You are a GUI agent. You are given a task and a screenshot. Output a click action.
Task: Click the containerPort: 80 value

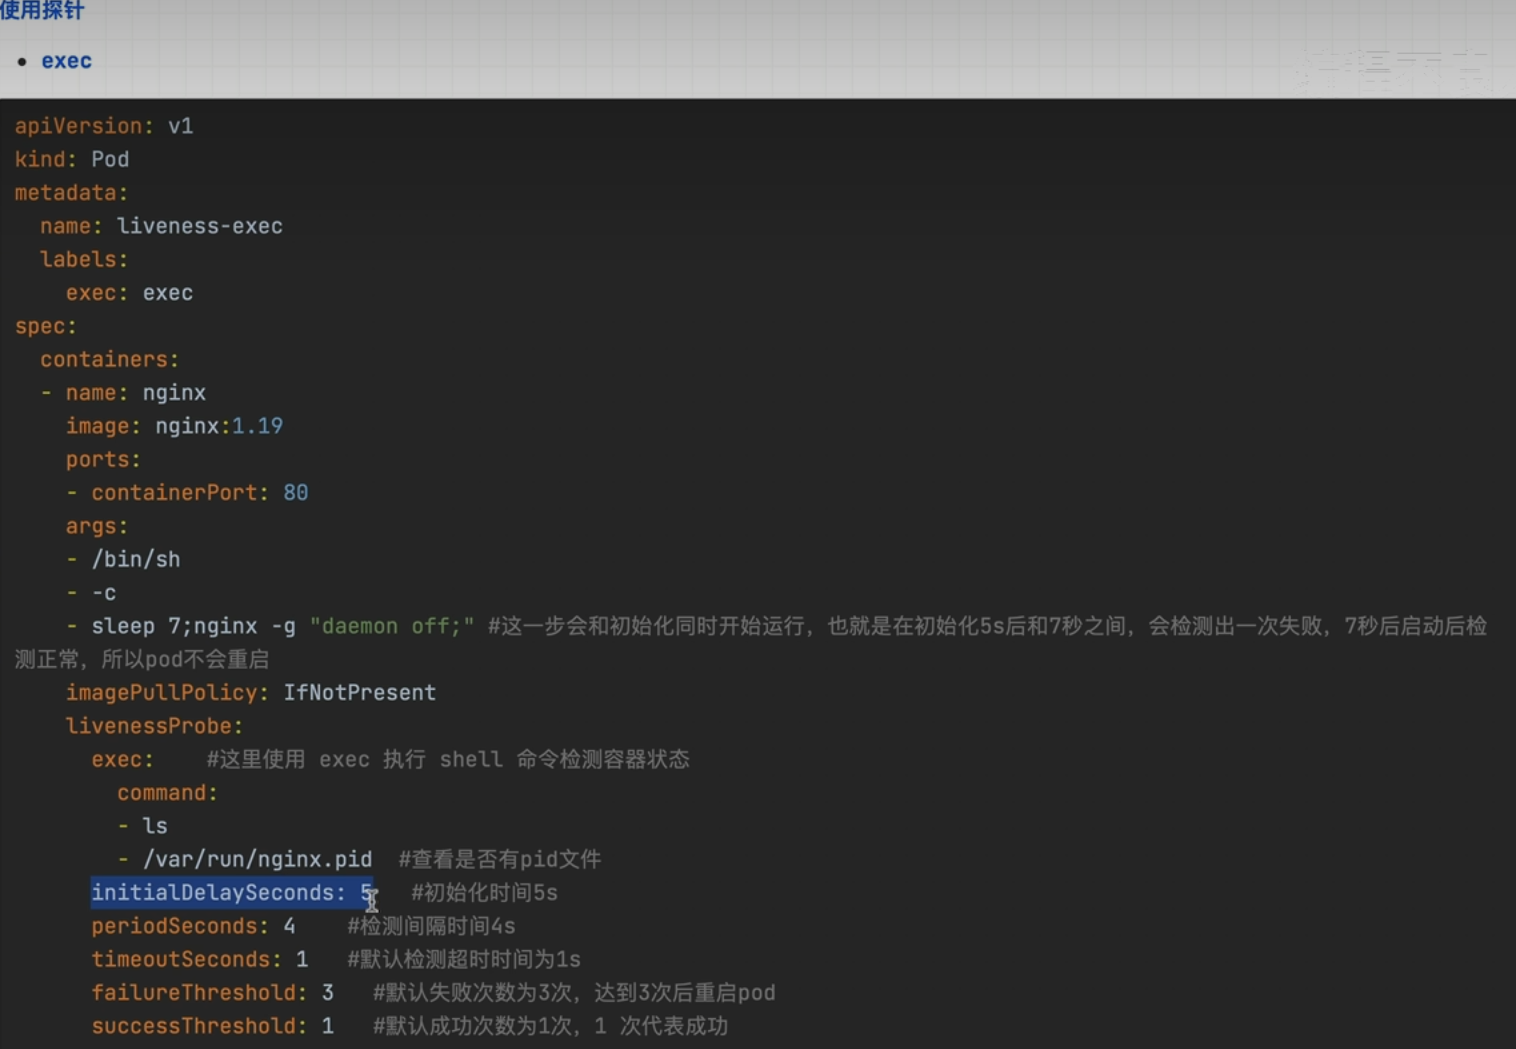click(296, 492)
